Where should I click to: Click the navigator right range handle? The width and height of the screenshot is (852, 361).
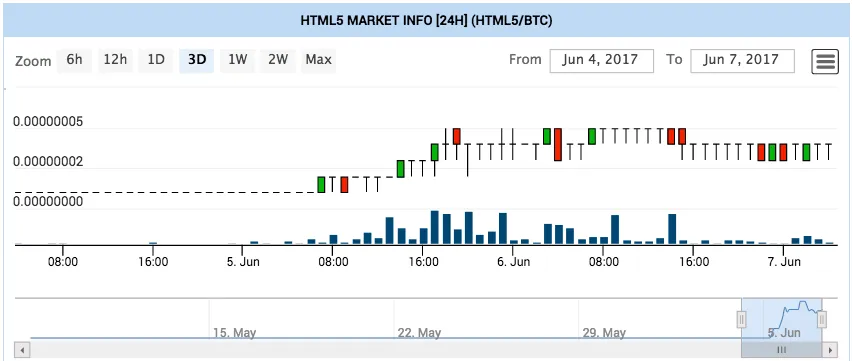(822, 320)
